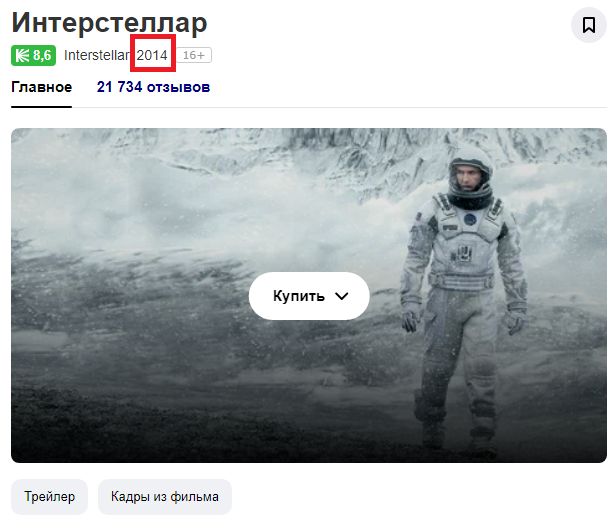Click the Kinopoisk logo in rating badge
The width and height of the screenshot is (613, 531).
pos(22,56)
